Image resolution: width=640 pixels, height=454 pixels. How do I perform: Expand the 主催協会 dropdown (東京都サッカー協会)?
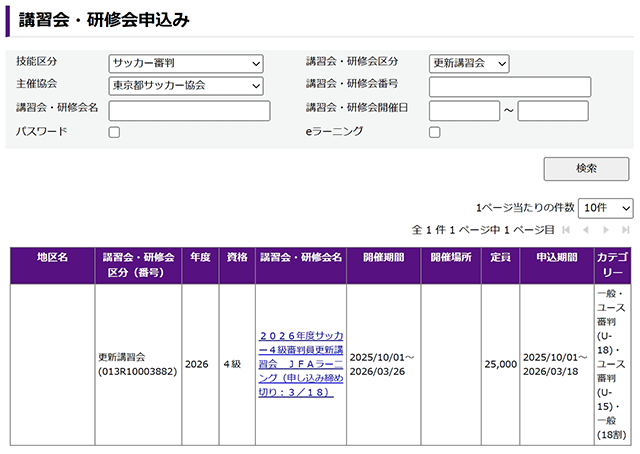coord(186,86)
